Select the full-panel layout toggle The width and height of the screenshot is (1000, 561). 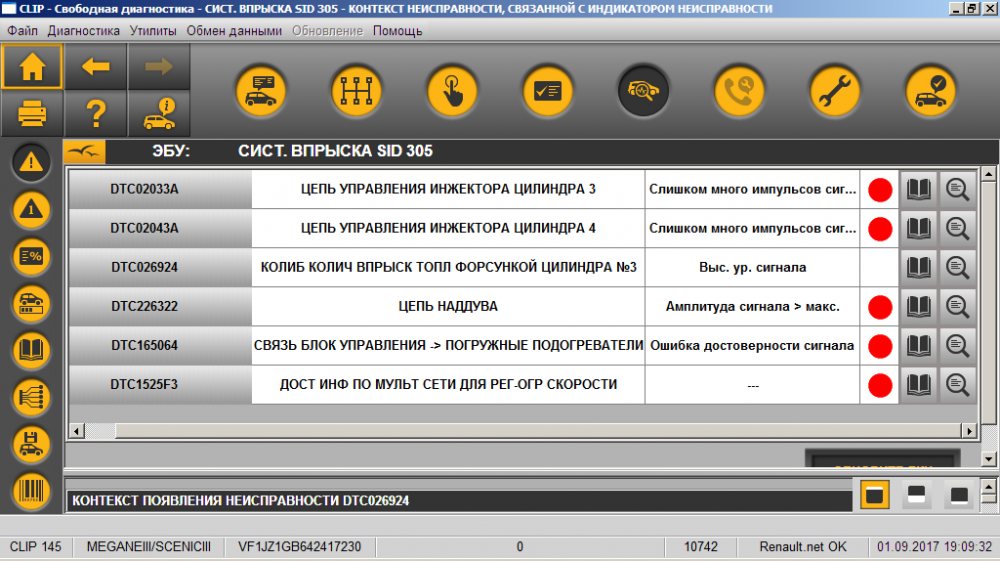[x=874, y=495]
